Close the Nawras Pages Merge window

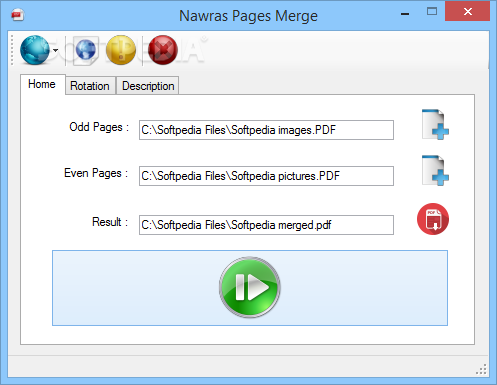[468, 12]
